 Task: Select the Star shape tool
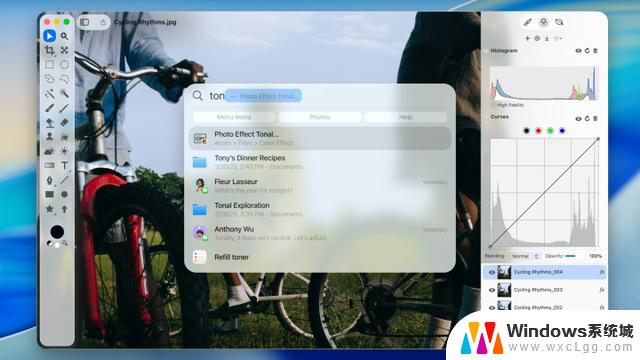point(49,209)
